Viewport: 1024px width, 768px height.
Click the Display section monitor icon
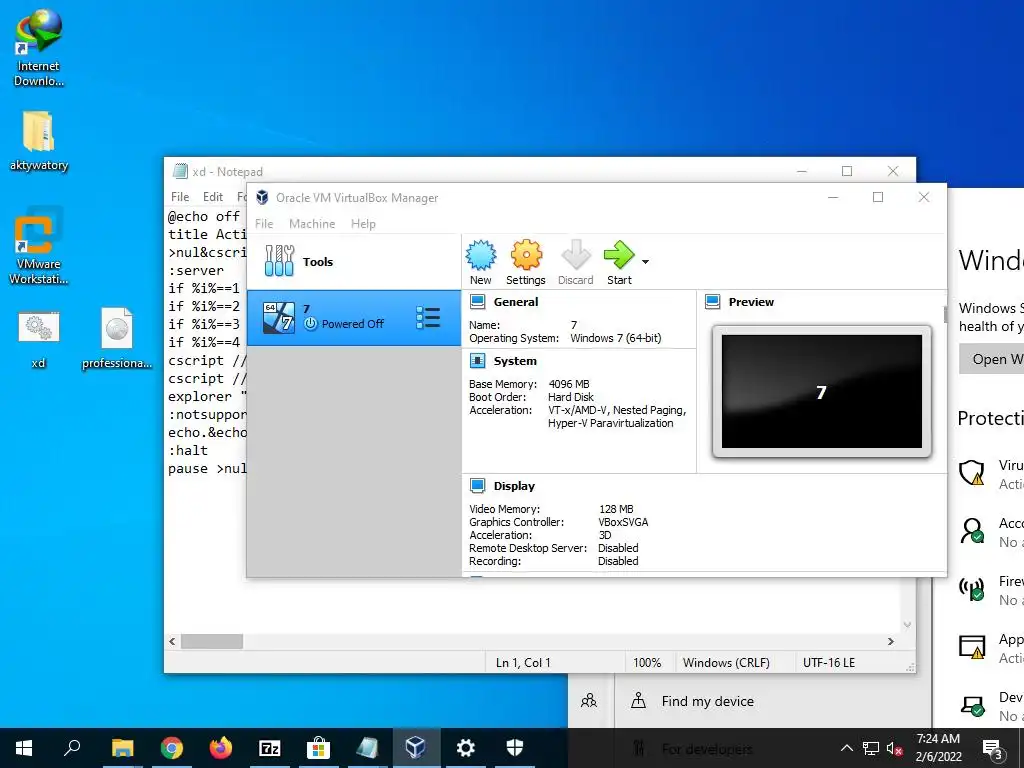[x=478, y=486]
